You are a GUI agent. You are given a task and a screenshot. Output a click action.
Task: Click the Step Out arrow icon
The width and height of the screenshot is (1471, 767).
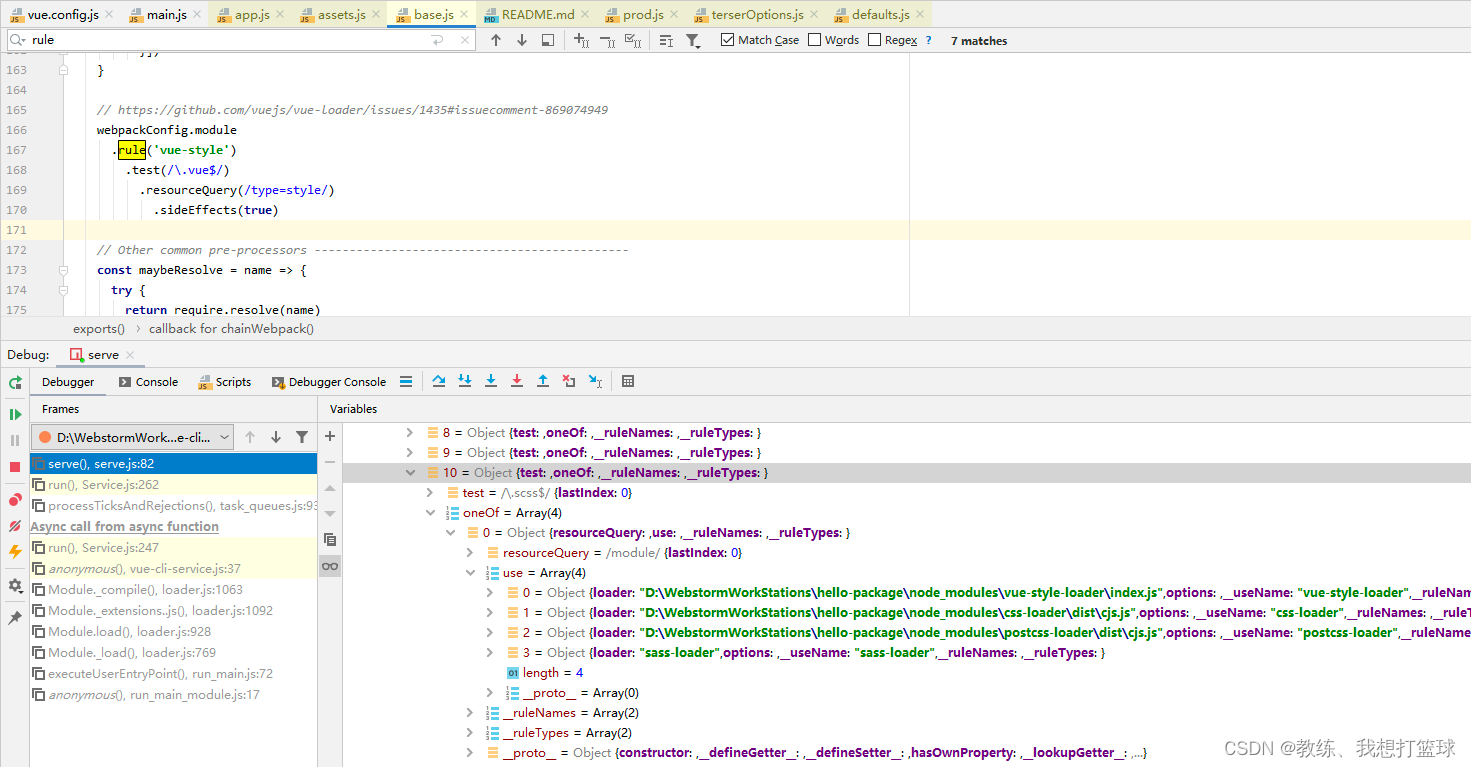[x=543, y=381]
